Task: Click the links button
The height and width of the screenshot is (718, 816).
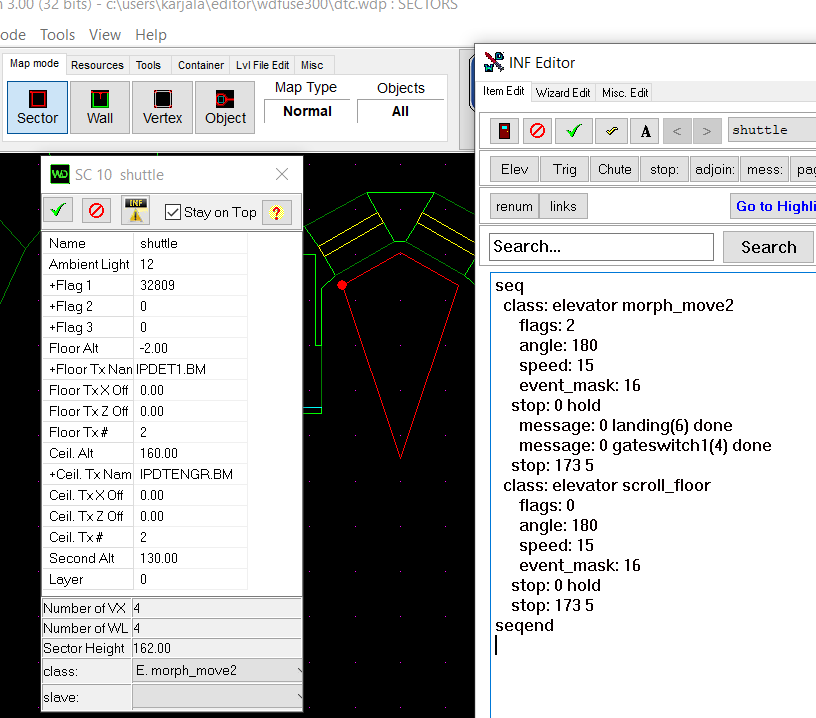Action: click(563, 206)
